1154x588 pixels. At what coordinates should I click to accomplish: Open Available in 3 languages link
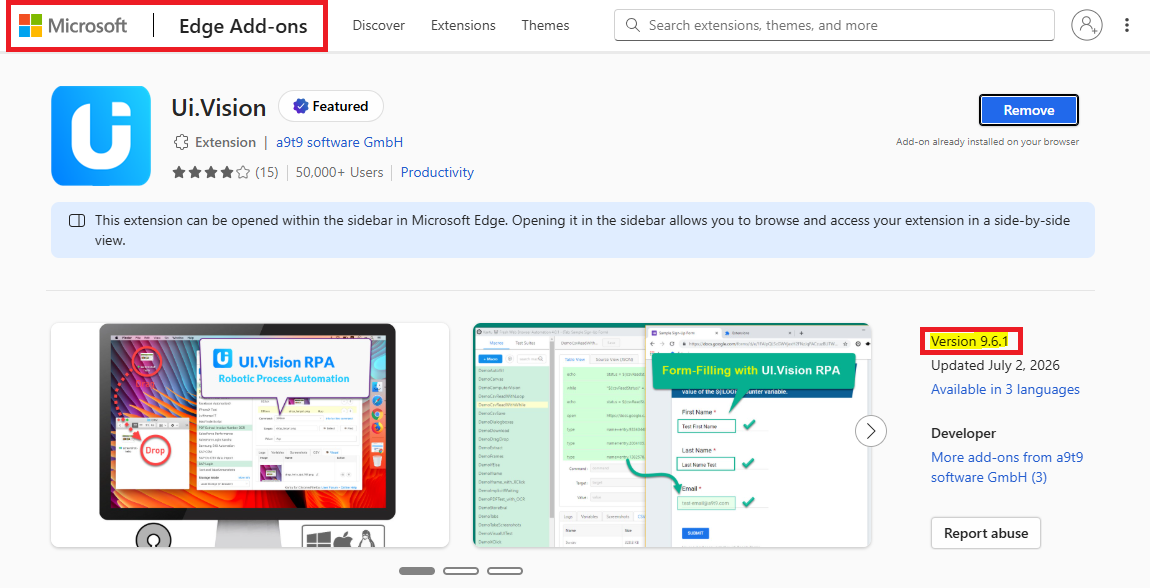pos(1005,389)
